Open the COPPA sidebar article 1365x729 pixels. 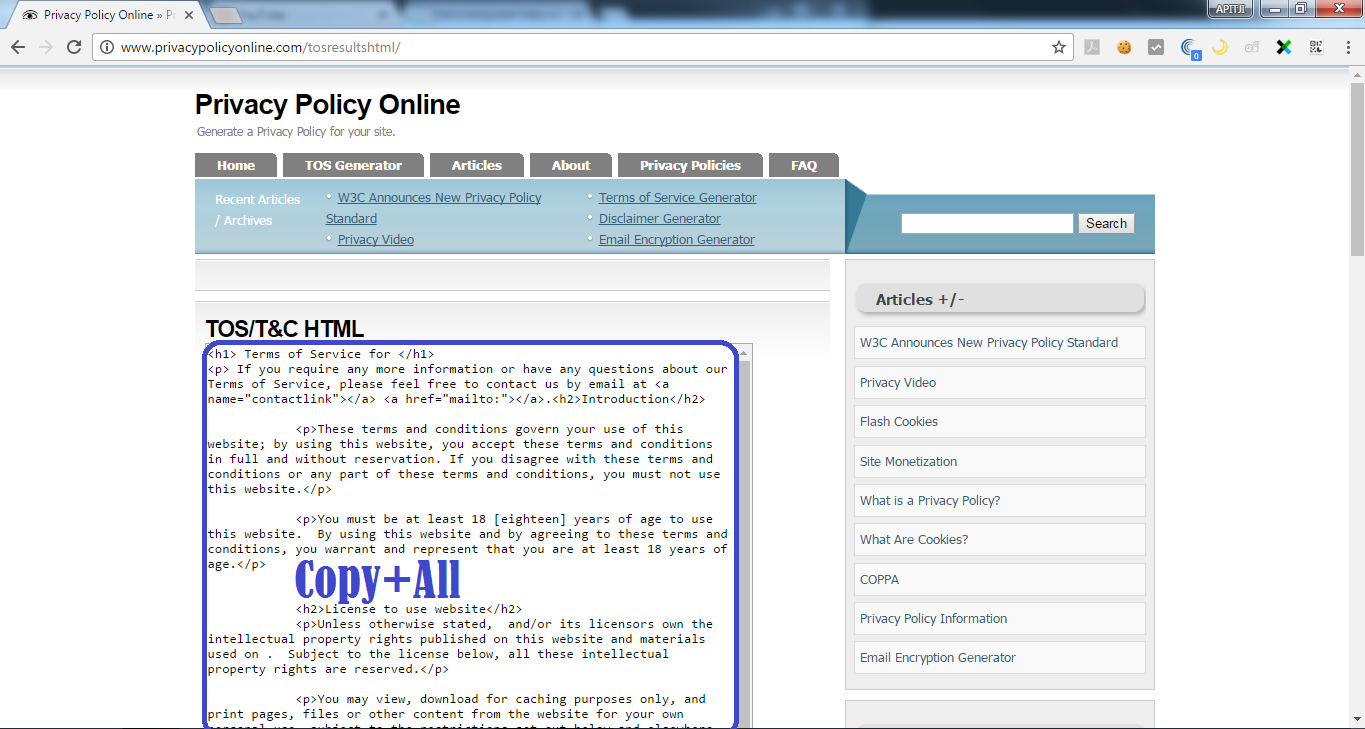pos(1000,579)
